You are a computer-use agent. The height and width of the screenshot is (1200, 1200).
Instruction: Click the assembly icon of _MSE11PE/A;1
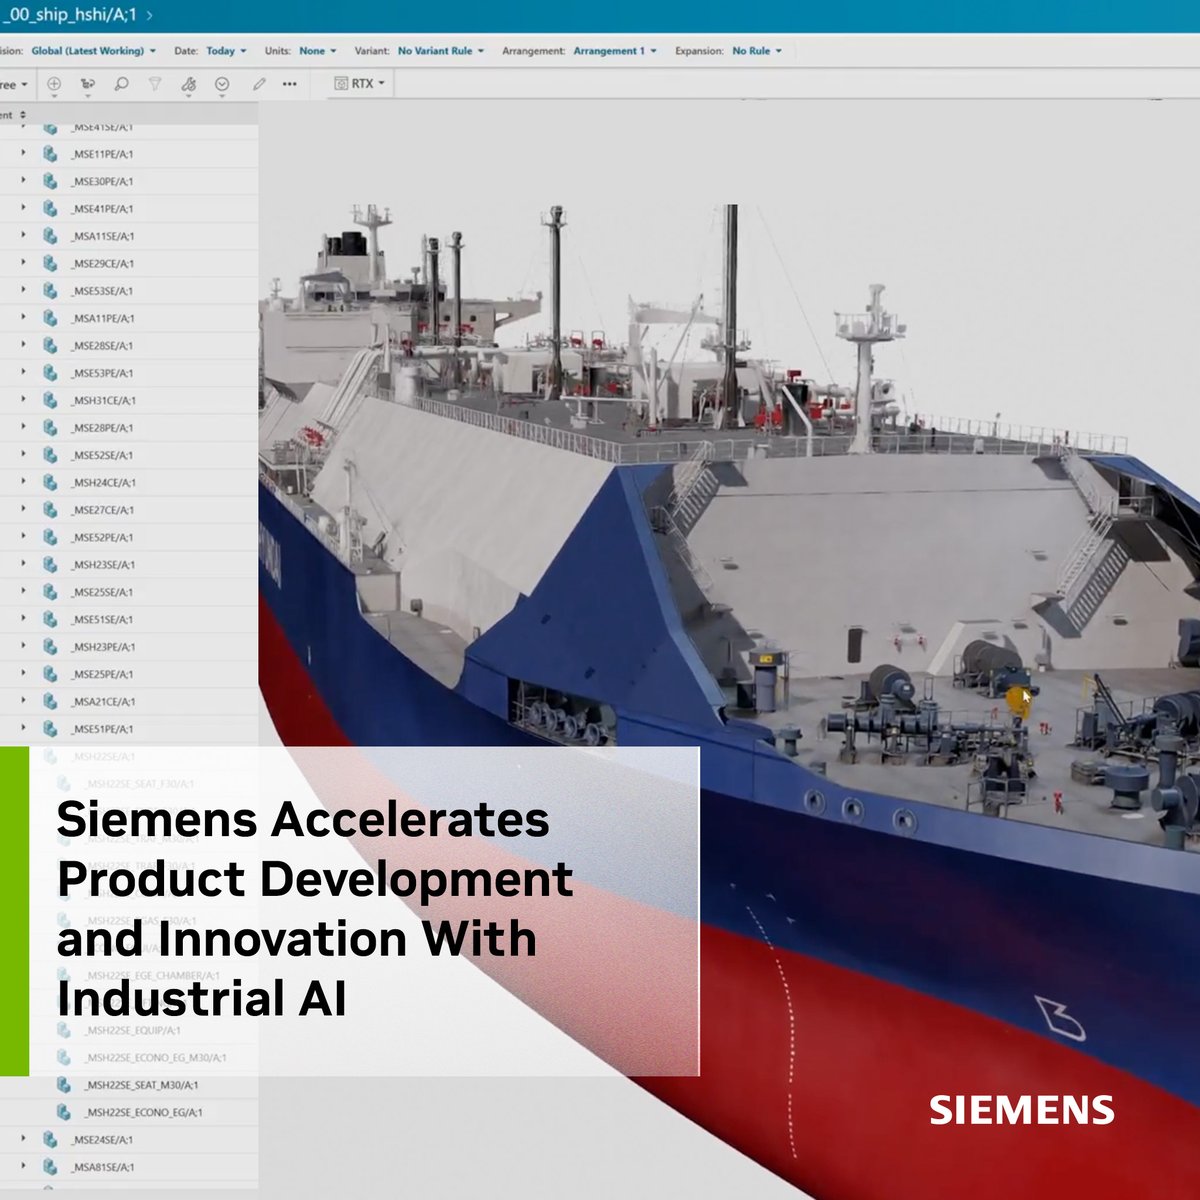(49, 154)
